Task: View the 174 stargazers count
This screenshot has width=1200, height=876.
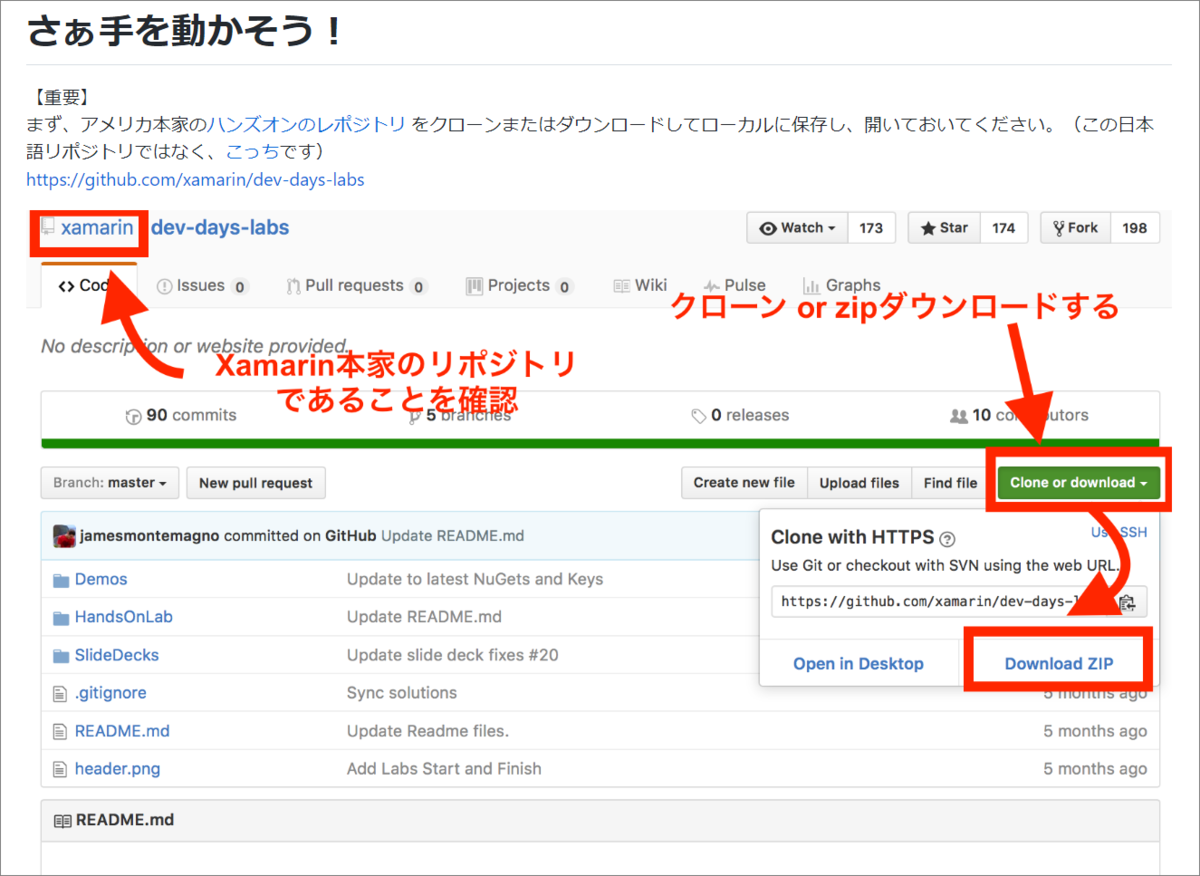Action: pos(1004,228)
